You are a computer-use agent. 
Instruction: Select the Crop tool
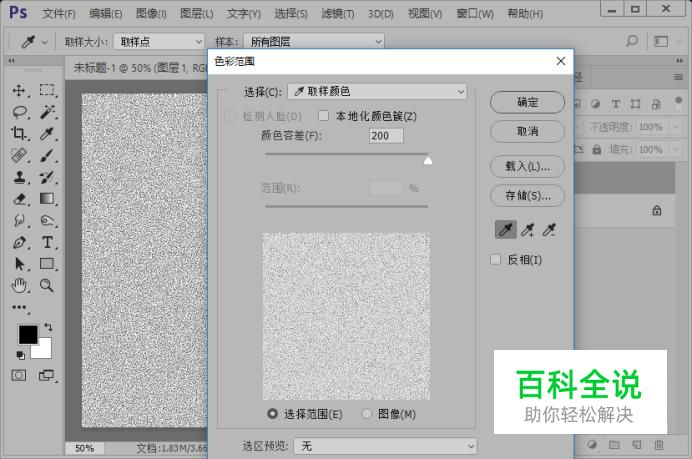(19, 133)
